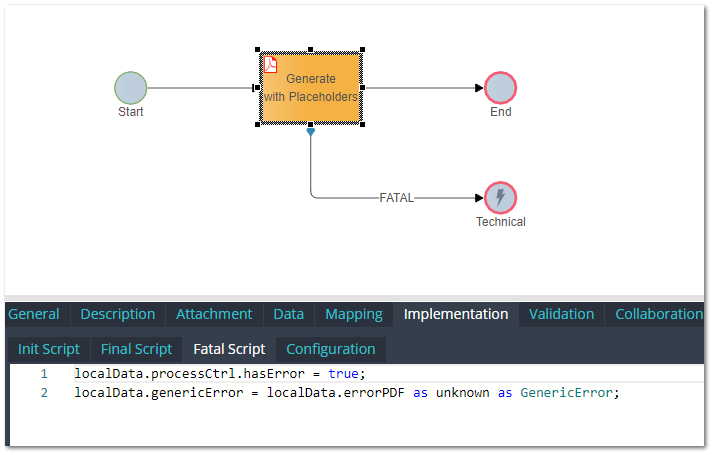The height and width of the screenshot is (455, 713).
Task: Select the Fatal Script sub-tab
Action: click(229, 349)
